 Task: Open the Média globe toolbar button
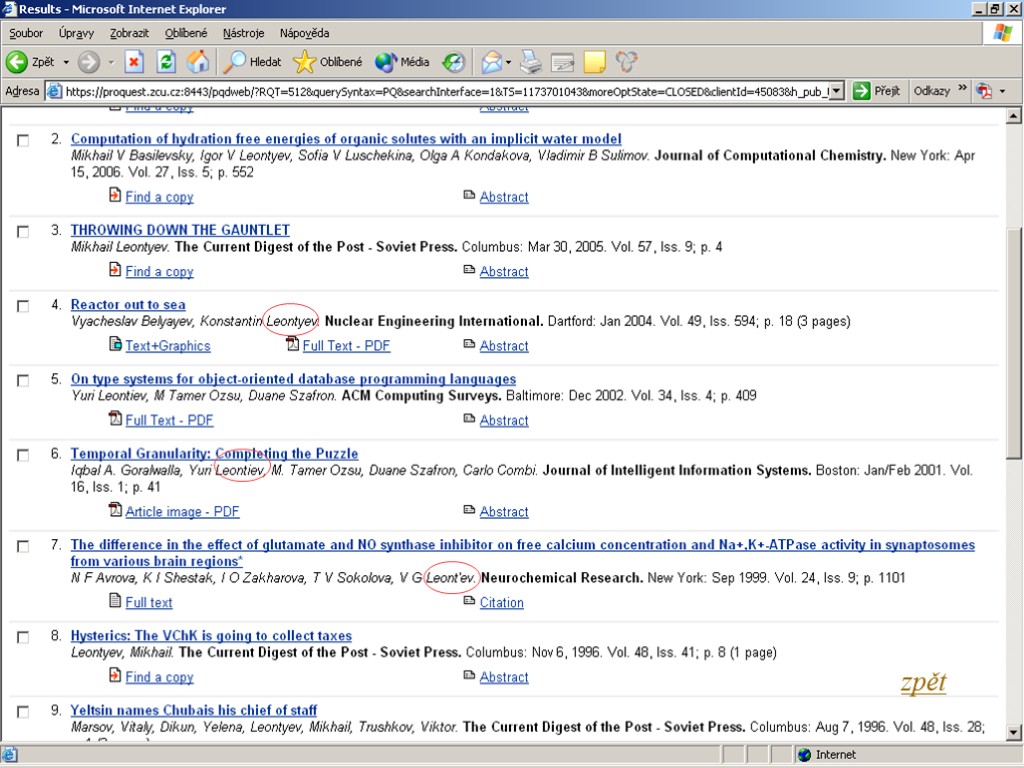[x=386, y=62]
